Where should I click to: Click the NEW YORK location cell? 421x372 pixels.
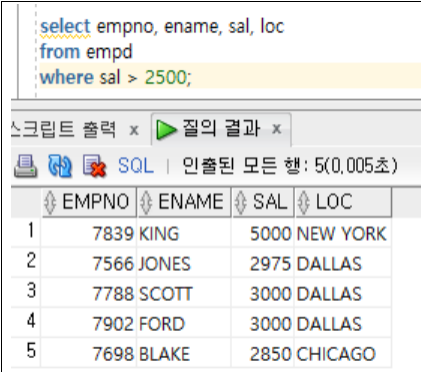pyautogui.click(x=343, y=233)
